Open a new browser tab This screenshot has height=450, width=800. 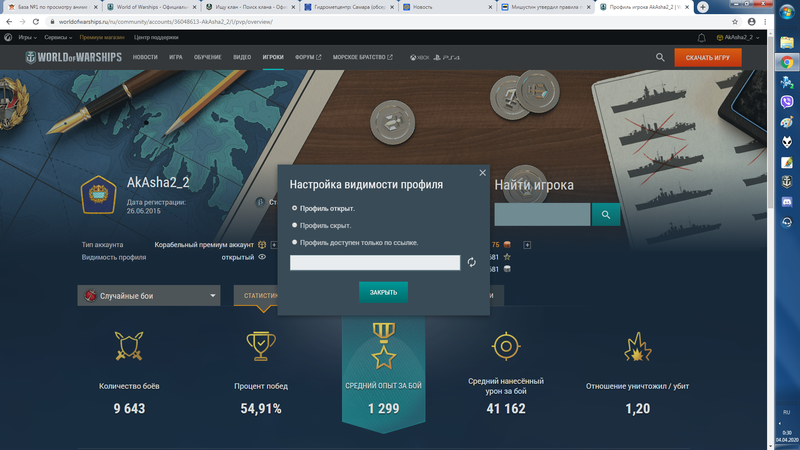point(703,7)
